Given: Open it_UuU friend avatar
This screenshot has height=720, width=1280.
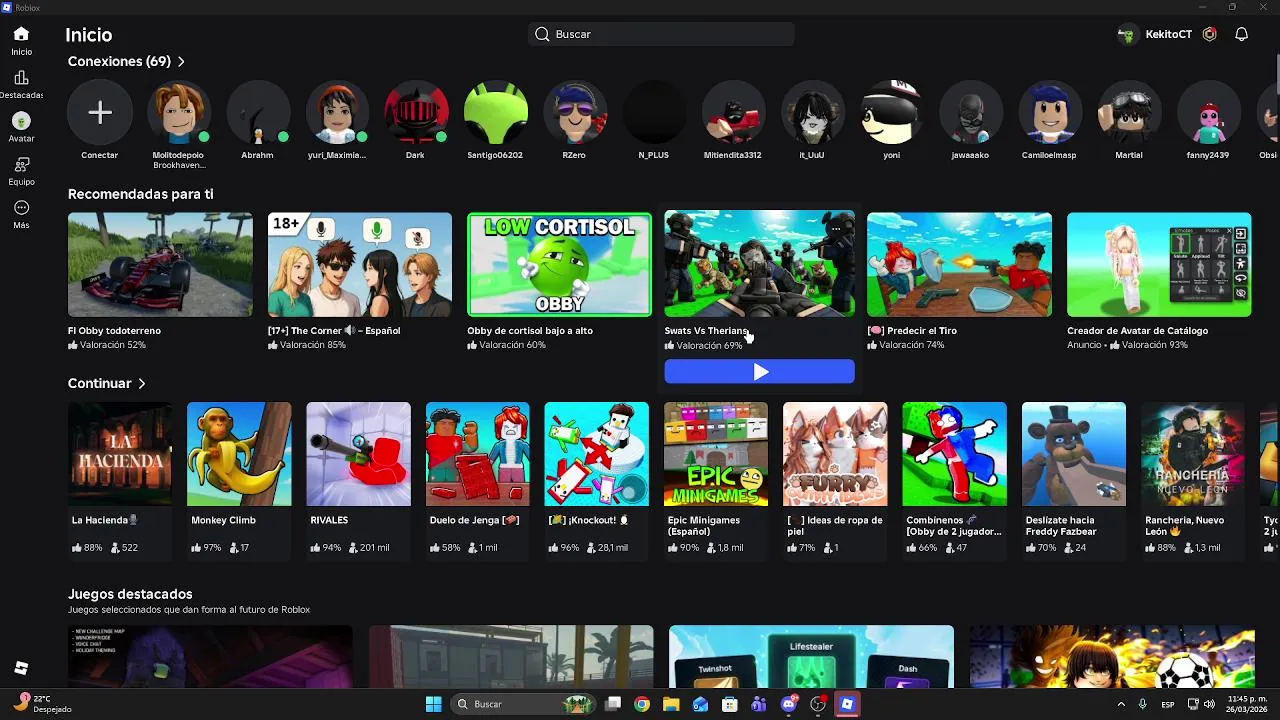Looking at the screenshot, I should (x=812, y=112).
